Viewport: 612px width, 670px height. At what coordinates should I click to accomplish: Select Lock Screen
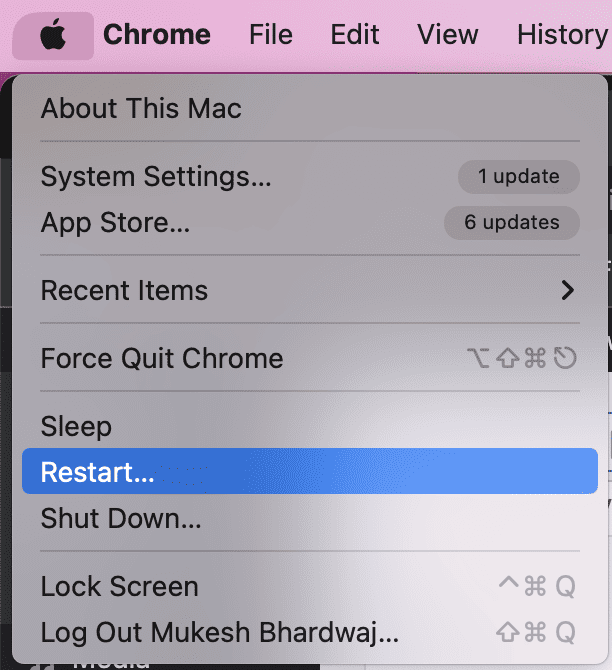pos(119,586)
